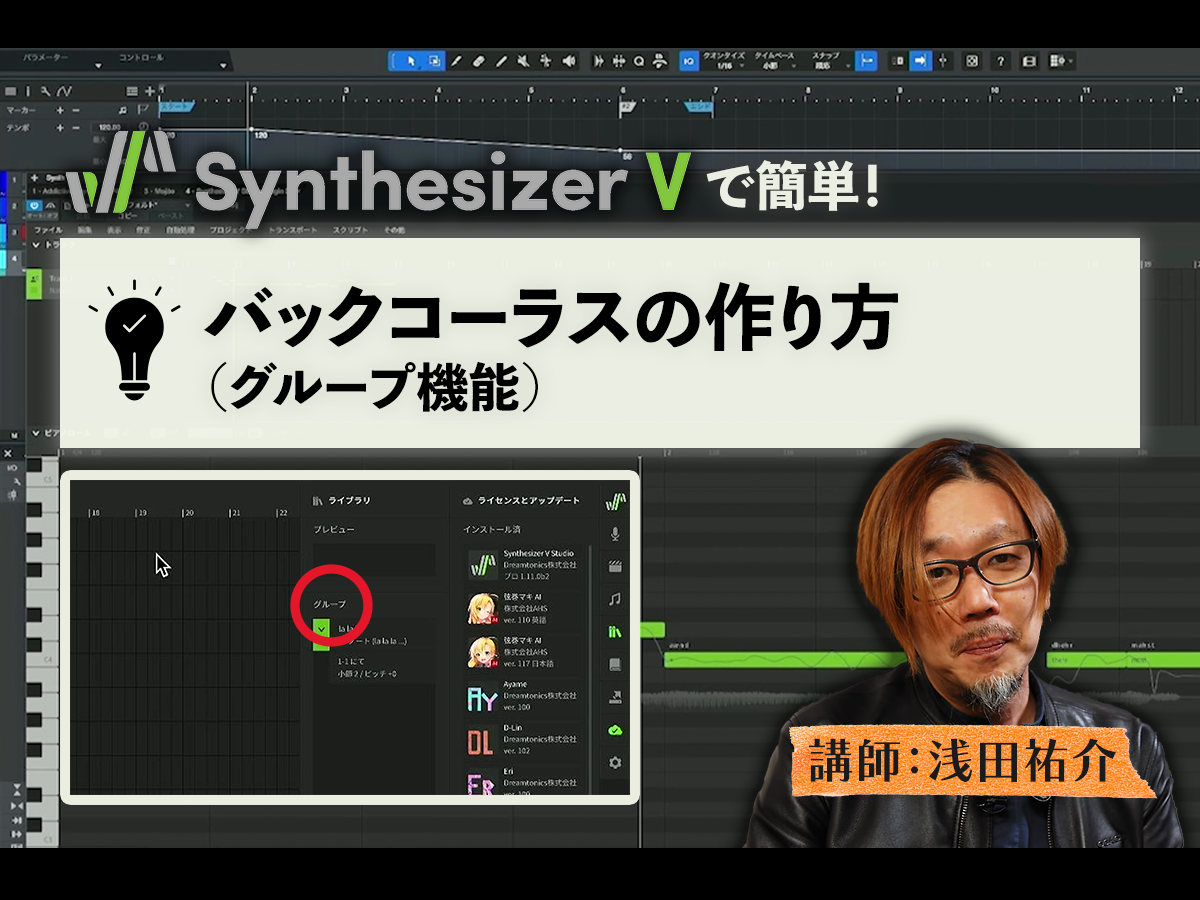The width and height of the screenshot is (1200, 900).
Task: Click the Synthesizer V logo in sidebar
Action: point(615,502)
